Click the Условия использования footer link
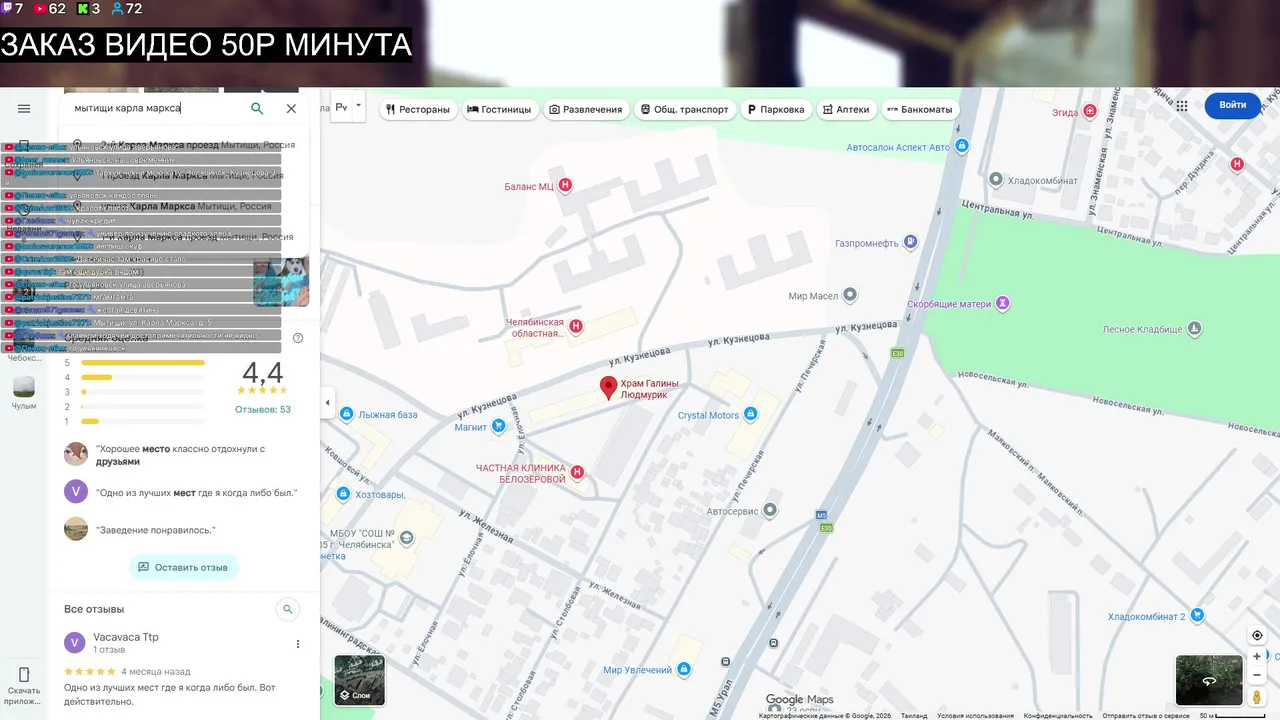Viewport: 1280px width, 720px height. pos(975,716)
